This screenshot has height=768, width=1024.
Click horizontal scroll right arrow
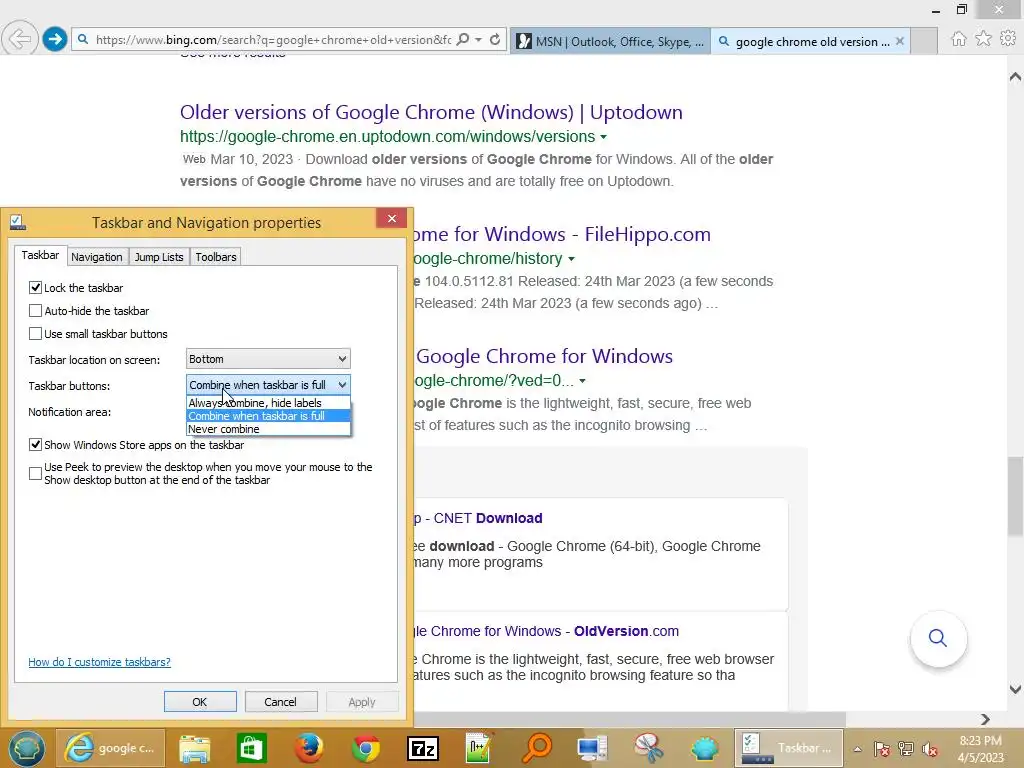coord(985,719)
